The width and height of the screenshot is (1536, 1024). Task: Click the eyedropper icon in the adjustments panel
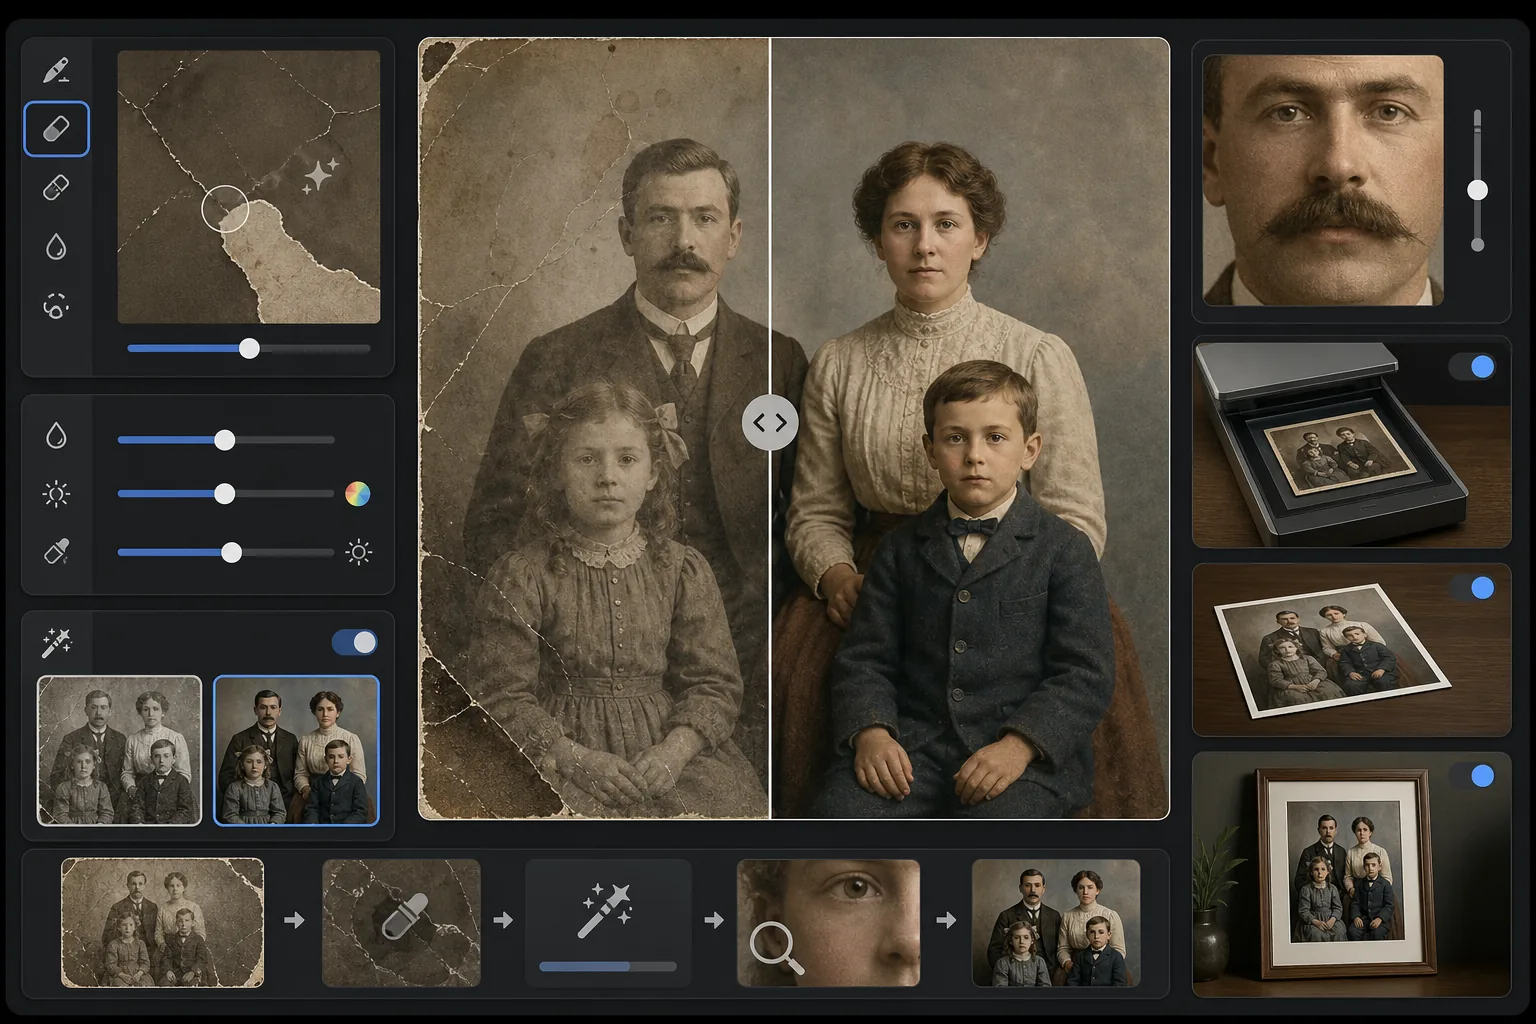click(x=56, y=552)
